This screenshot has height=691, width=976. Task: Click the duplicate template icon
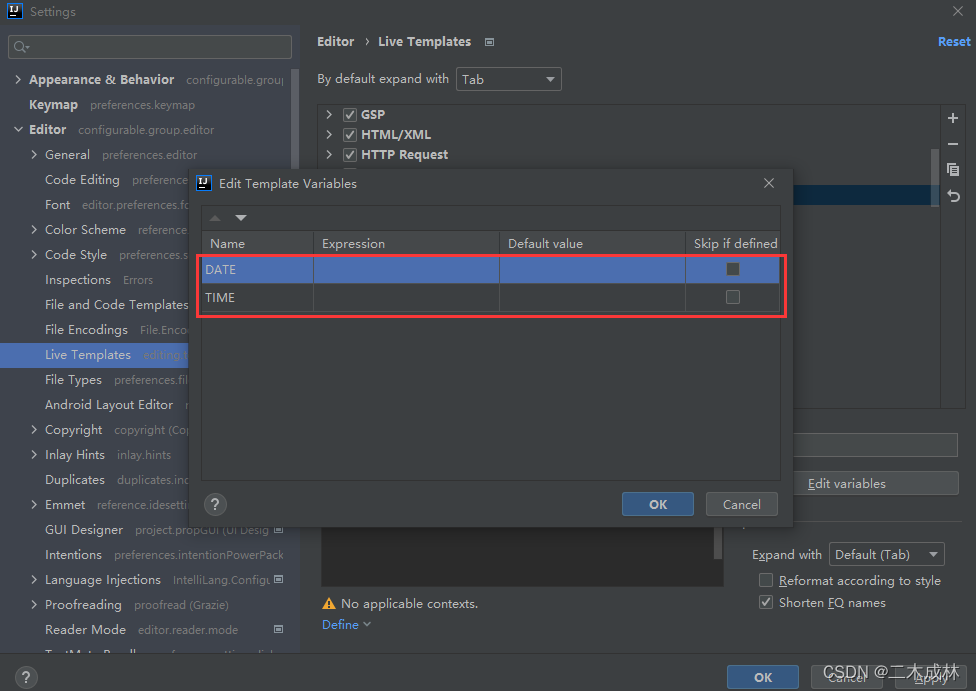click(952, 169)
